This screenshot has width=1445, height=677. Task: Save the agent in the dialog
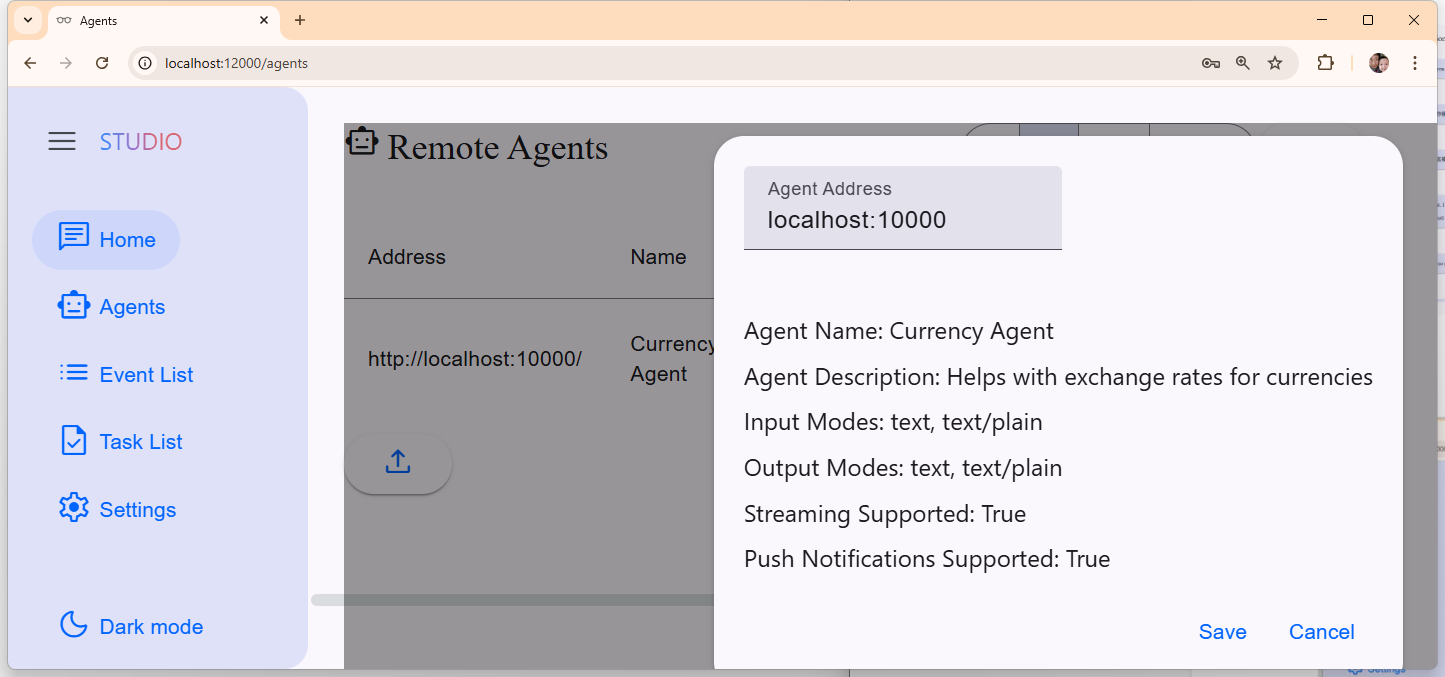(1222, 632)
